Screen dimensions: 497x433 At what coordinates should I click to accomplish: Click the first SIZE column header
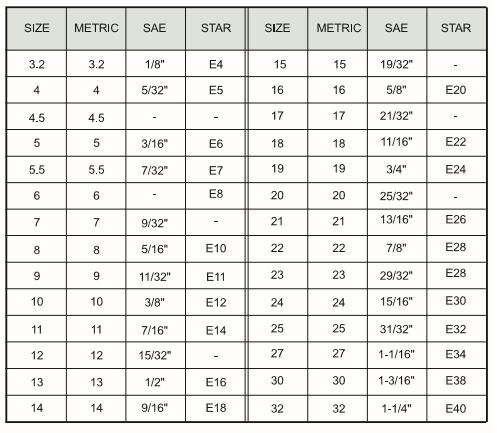click(x=36, y=29)
